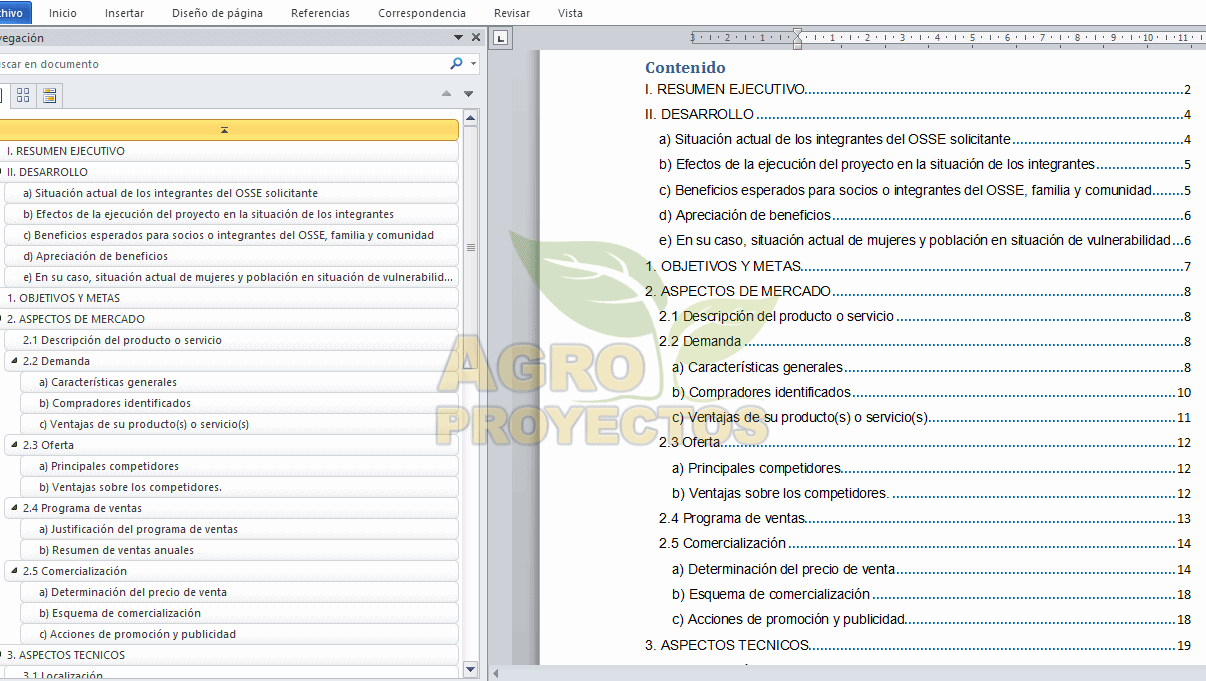The width and height of the screenshot is (1206, 681).
Task: Click navigation pane scrollbar up arrow
Action: (470, 118)
